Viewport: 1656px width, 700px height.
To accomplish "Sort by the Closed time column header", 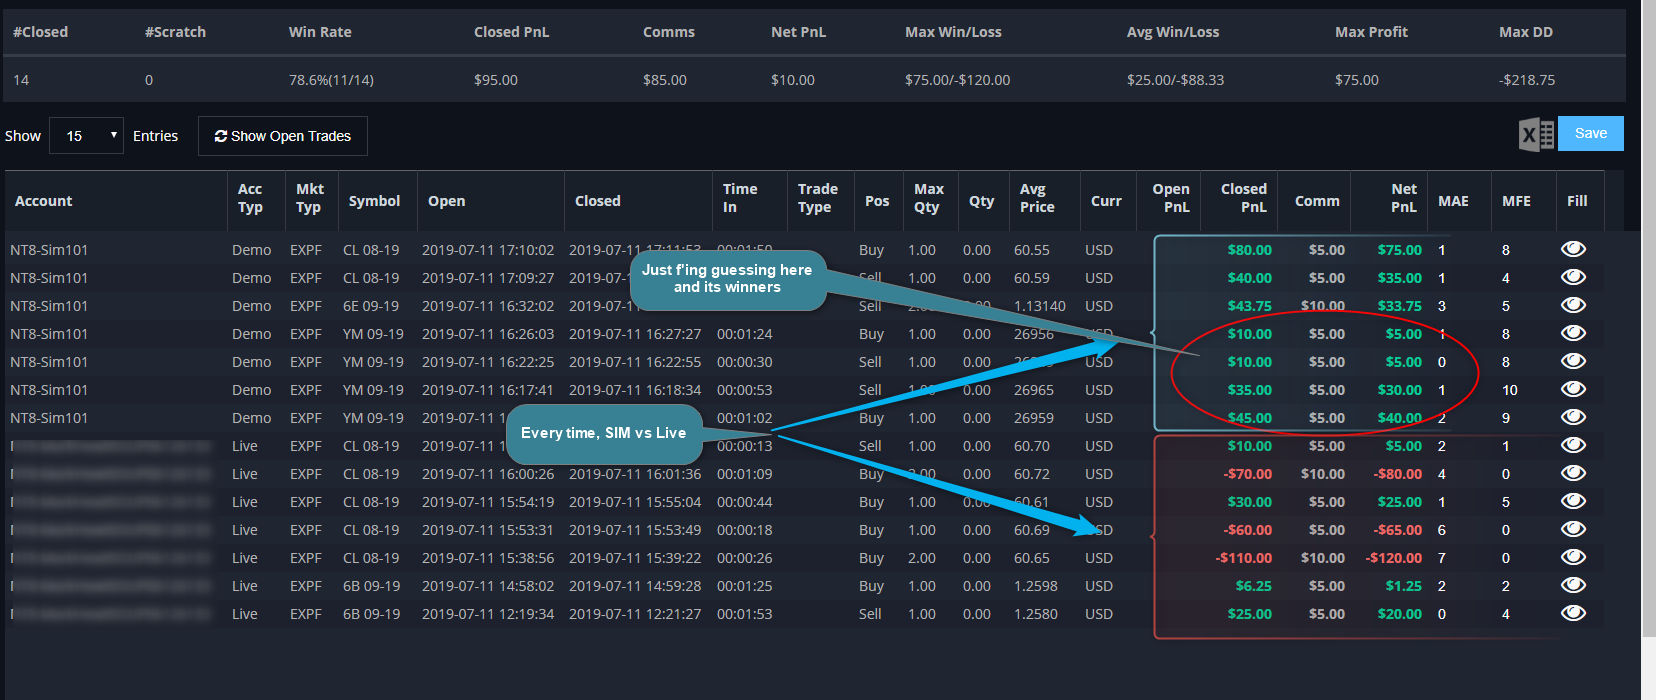I will point(638,201).
